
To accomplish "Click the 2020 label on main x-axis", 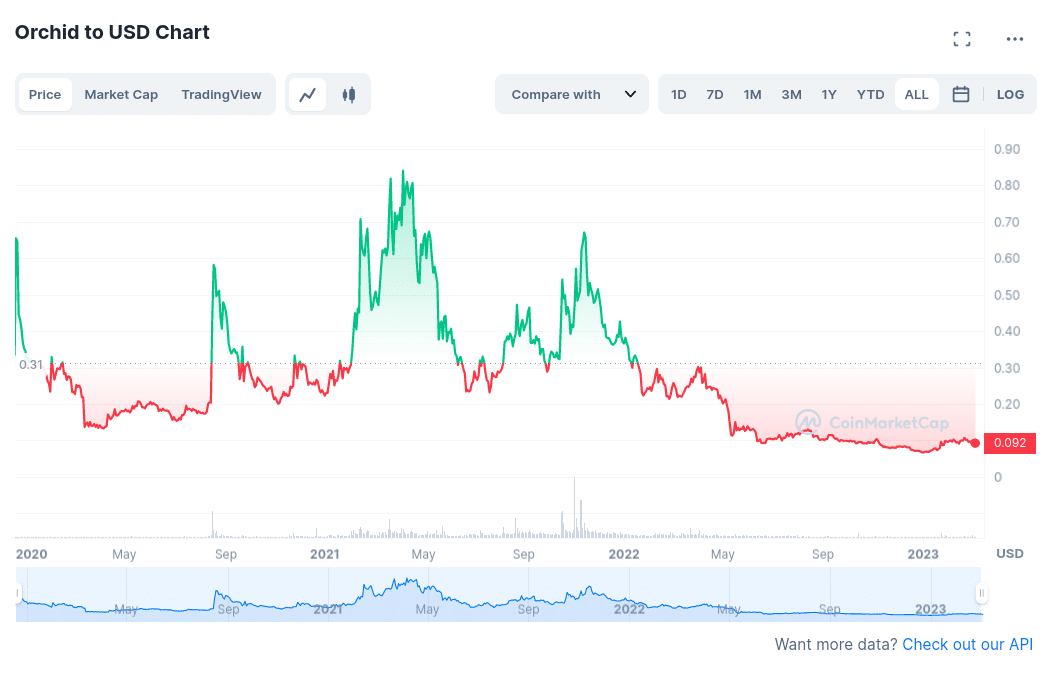I will [x=31, y=554].
